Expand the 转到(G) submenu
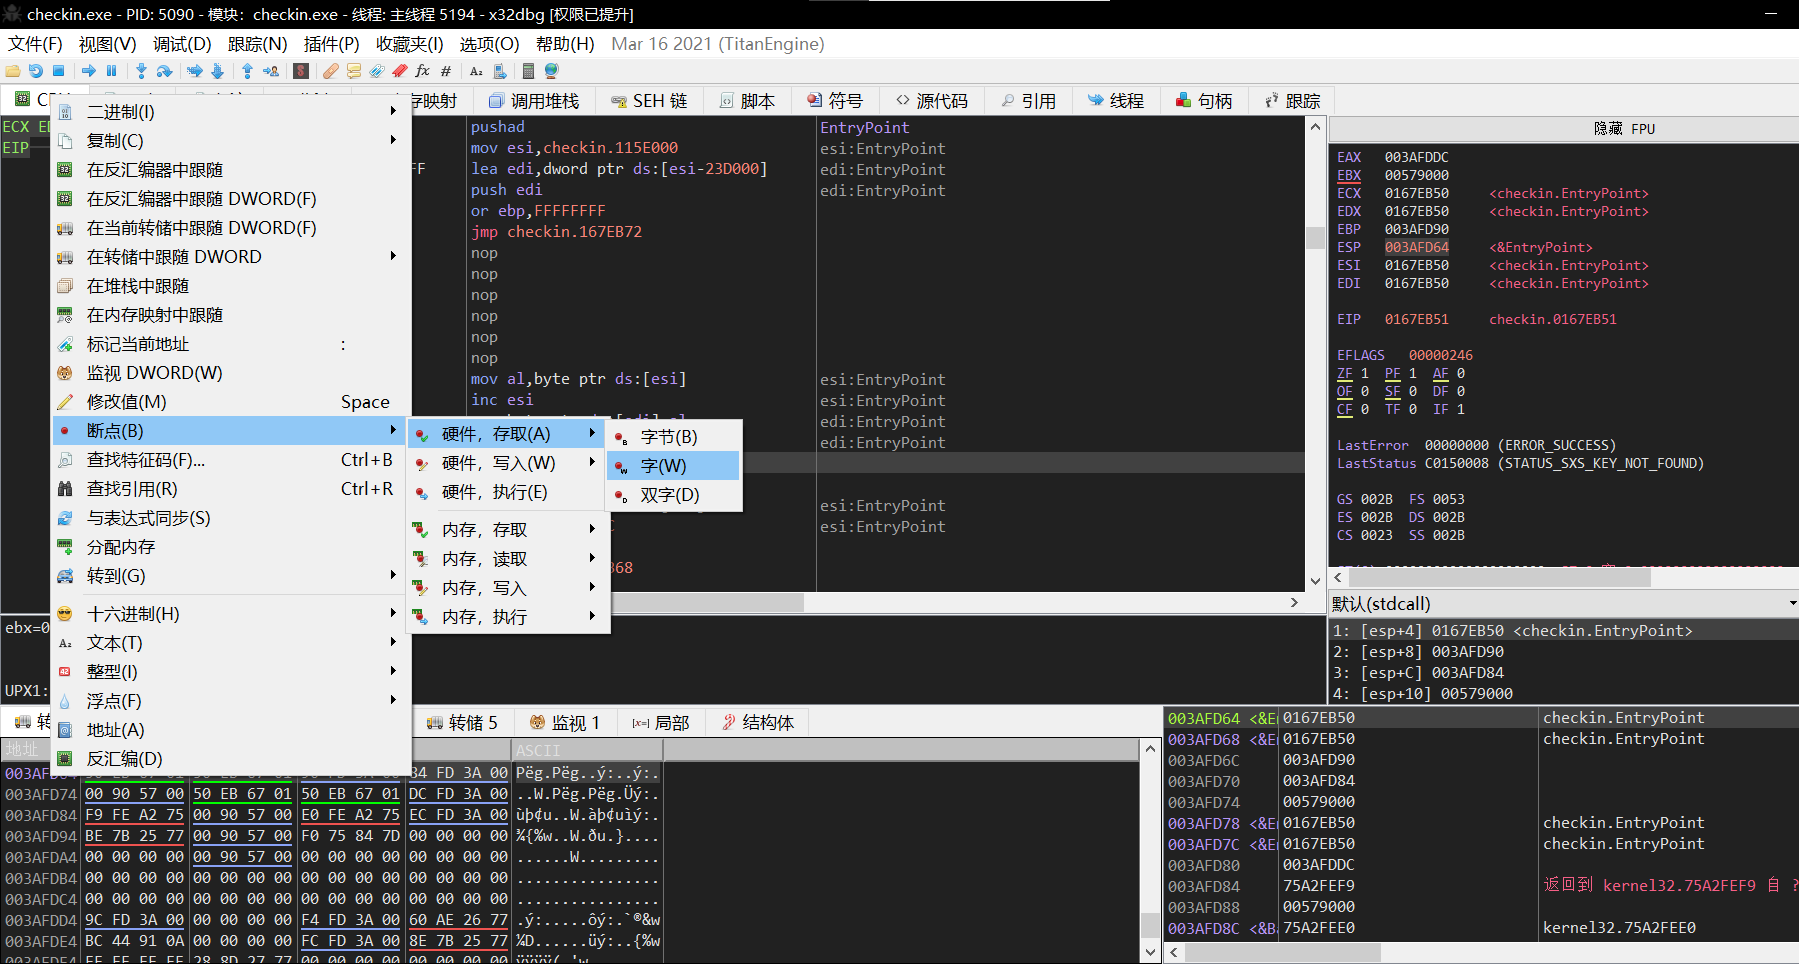The image size is (1799, 964). (231, 575)
